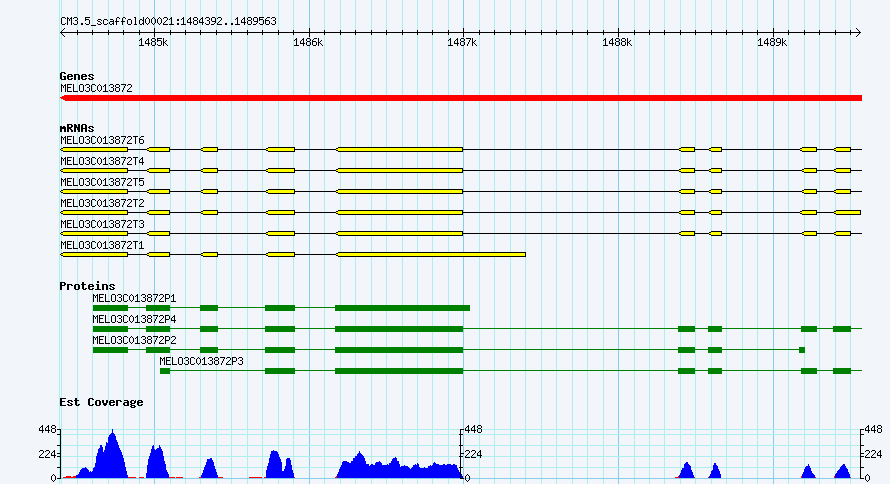Click the longest green block of MELO3C013872P1

coord(402,308)
